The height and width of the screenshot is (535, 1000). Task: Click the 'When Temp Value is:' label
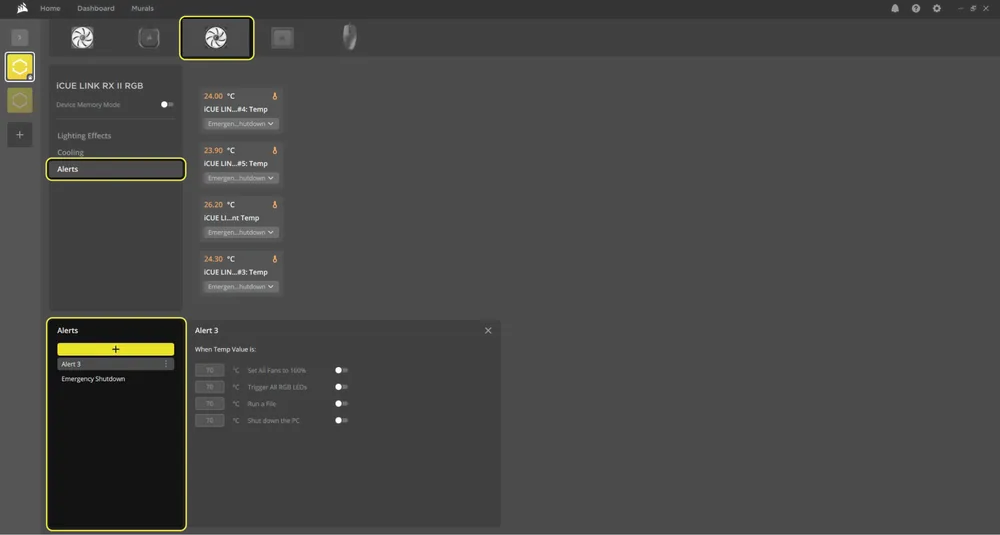click(x=225, y=349)
